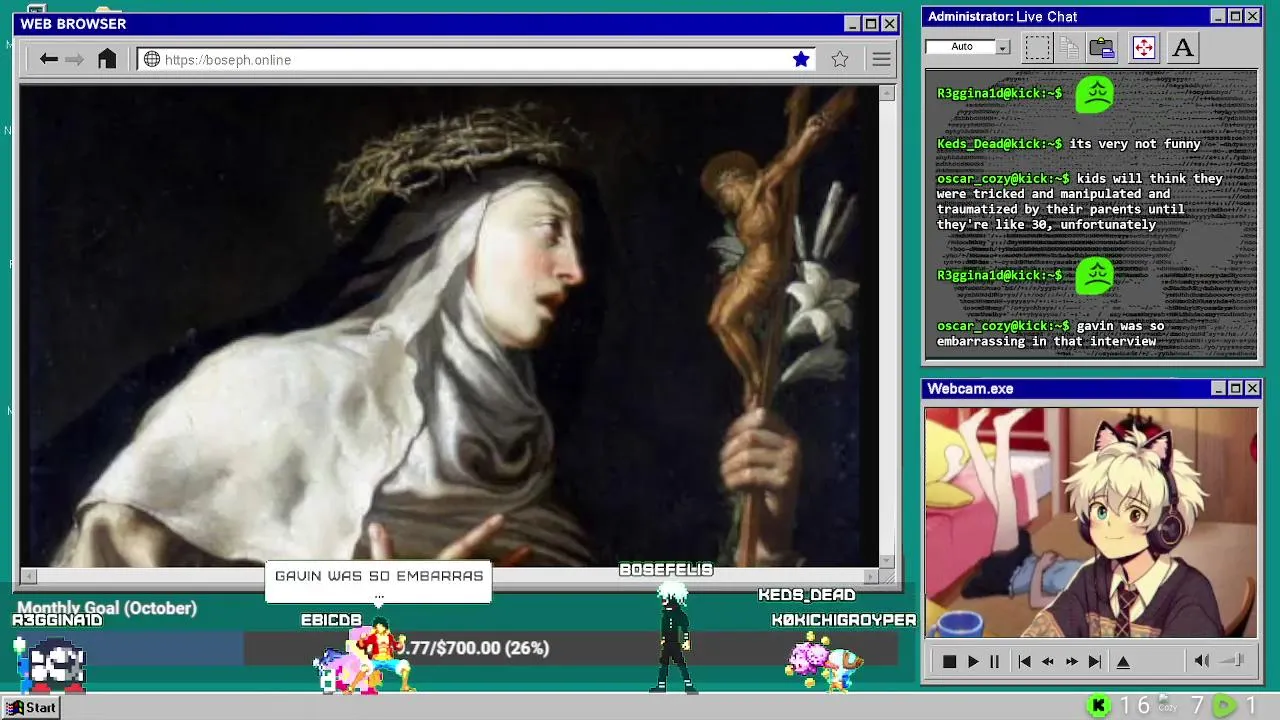The height and width of the screenshot is (720, 1280).
Task: Click the outlined favorites star icon
Action: tap(840, 59)
